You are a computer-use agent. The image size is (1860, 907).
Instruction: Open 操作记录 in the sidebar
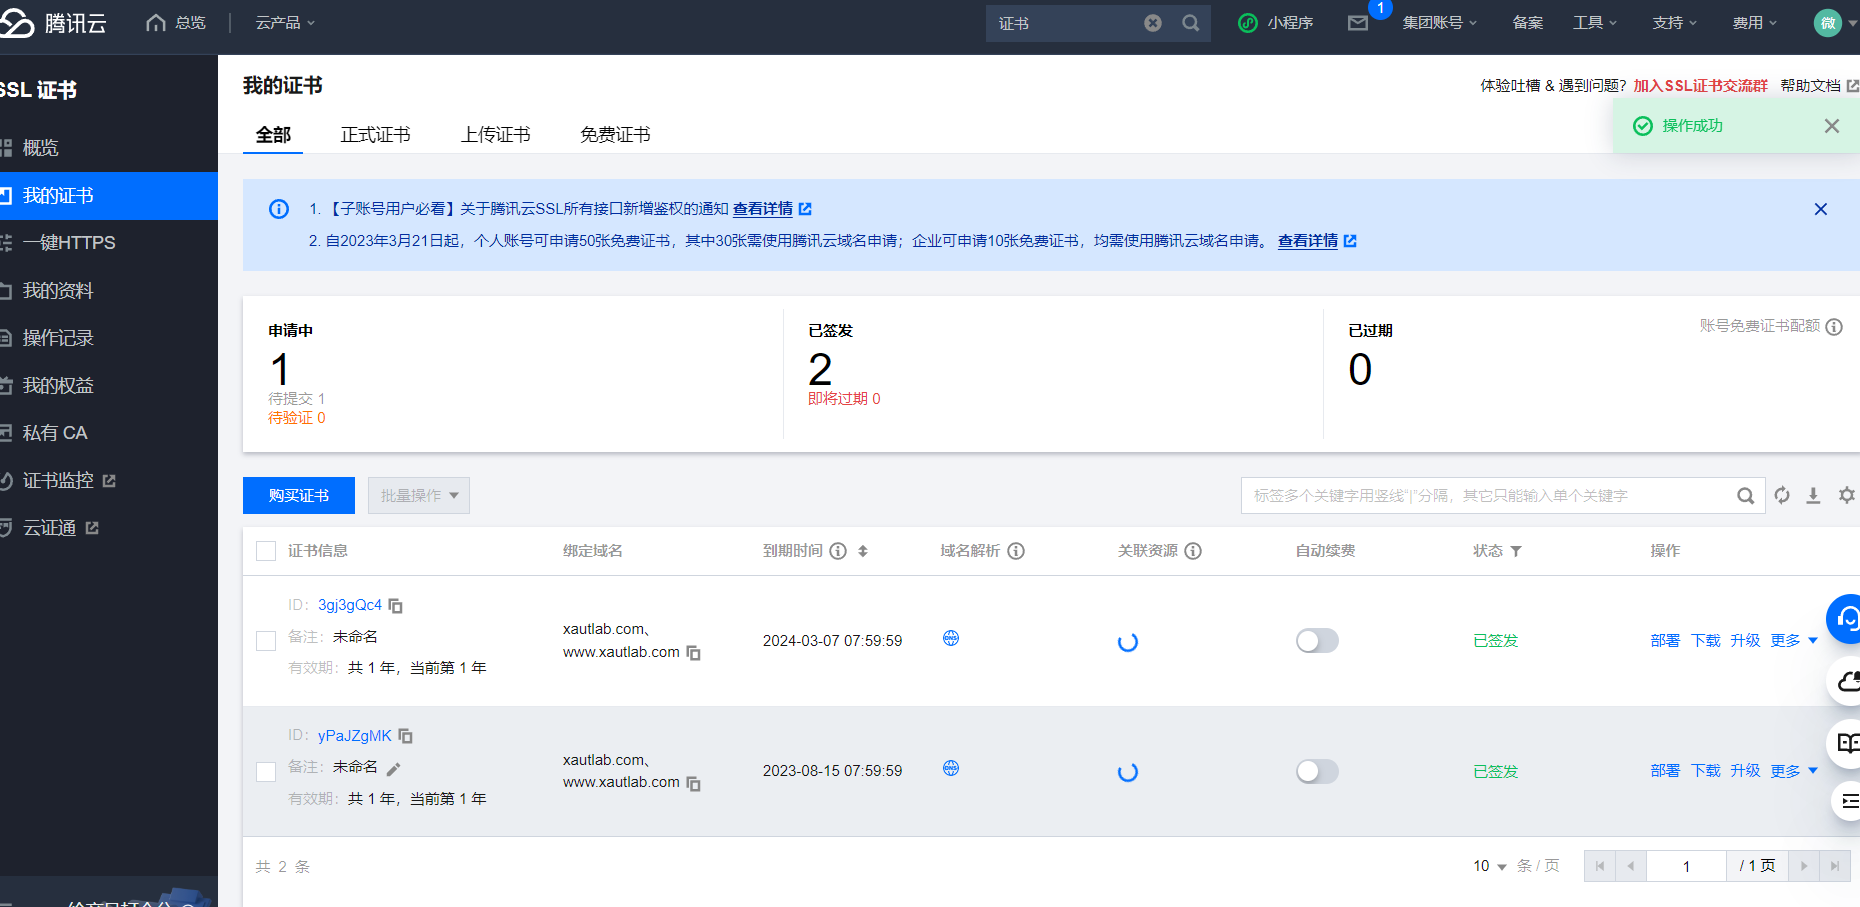pos(58,338)
